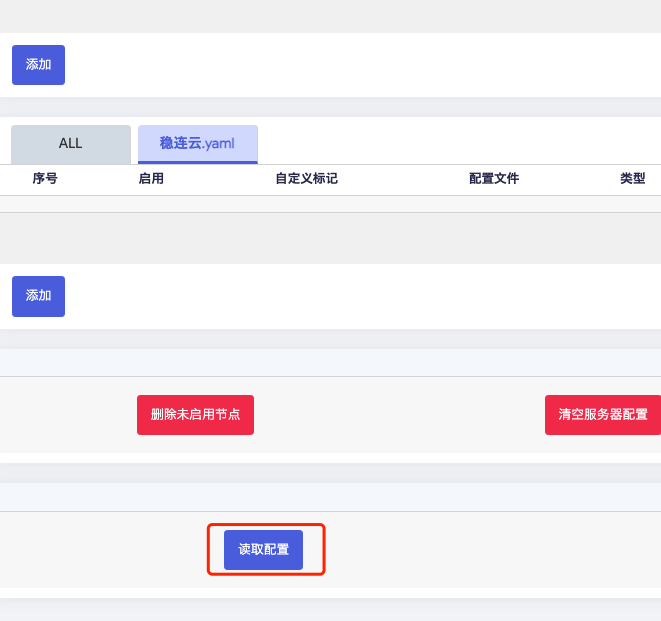Click the 添加 button below the node table

click(38, 296)
